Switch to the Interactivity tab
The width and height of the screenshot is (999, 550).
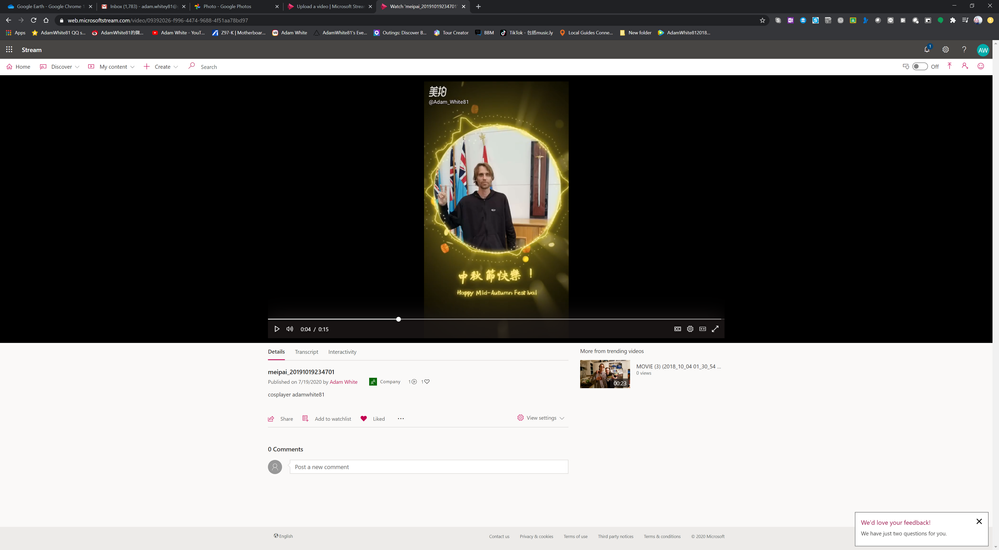[342, 352]
